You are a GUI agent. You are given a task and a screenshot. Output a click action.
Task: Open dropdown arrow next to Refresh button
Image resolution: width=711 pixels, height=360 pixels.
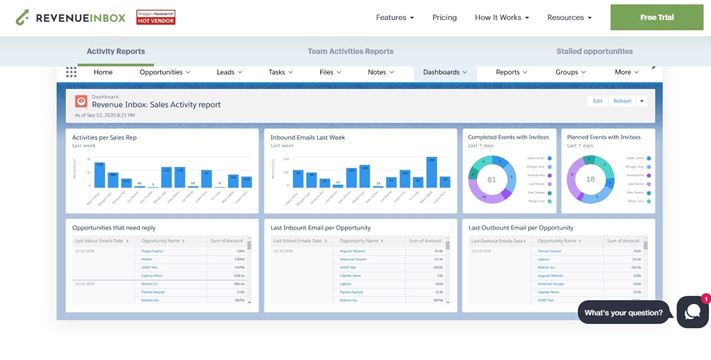[x=642, y=102]
